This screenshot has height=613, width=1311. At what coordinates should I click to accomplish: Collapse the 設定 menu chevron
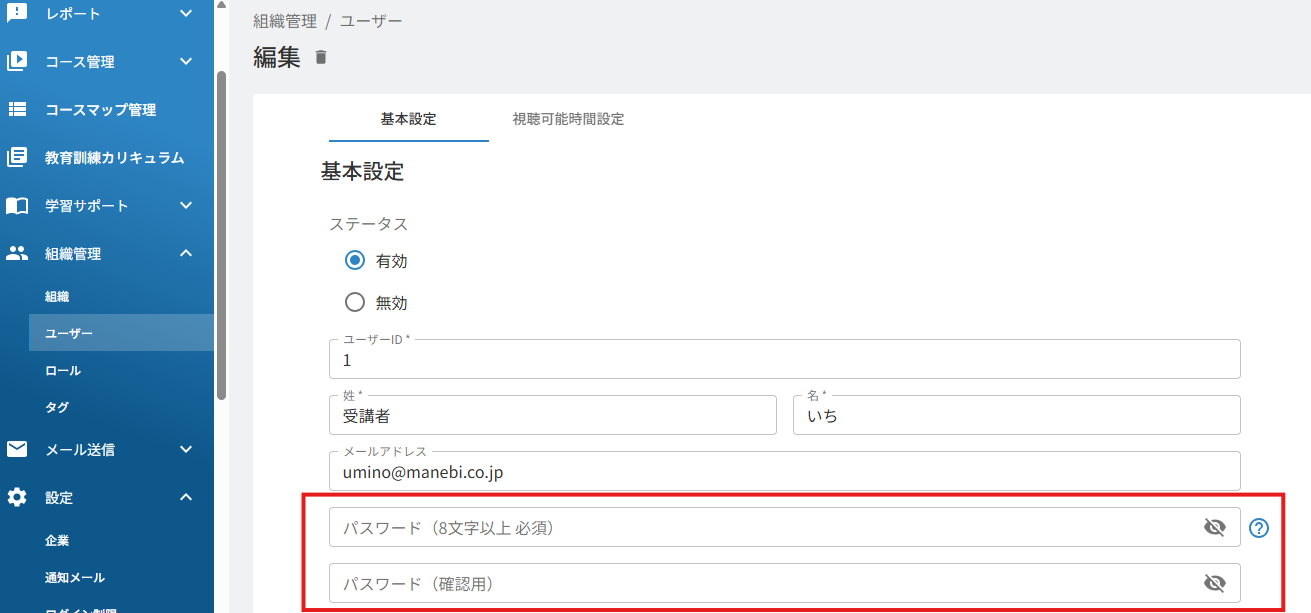186,497
